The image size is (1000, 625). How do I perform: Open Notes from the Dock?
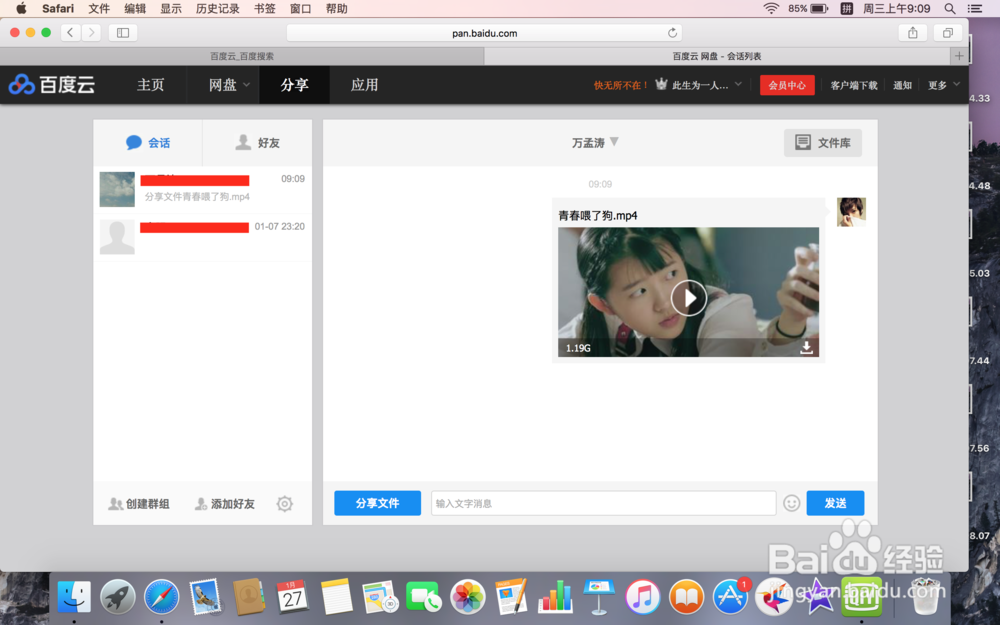click(x=336, y=597)
